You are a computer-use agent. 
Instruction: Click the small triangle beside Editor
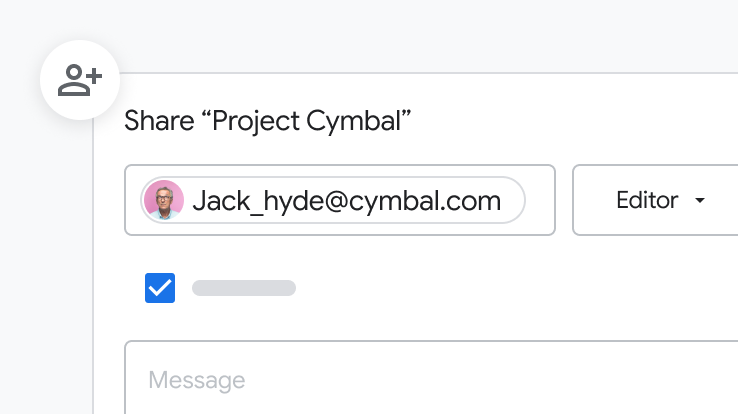(x=700, y=201)
